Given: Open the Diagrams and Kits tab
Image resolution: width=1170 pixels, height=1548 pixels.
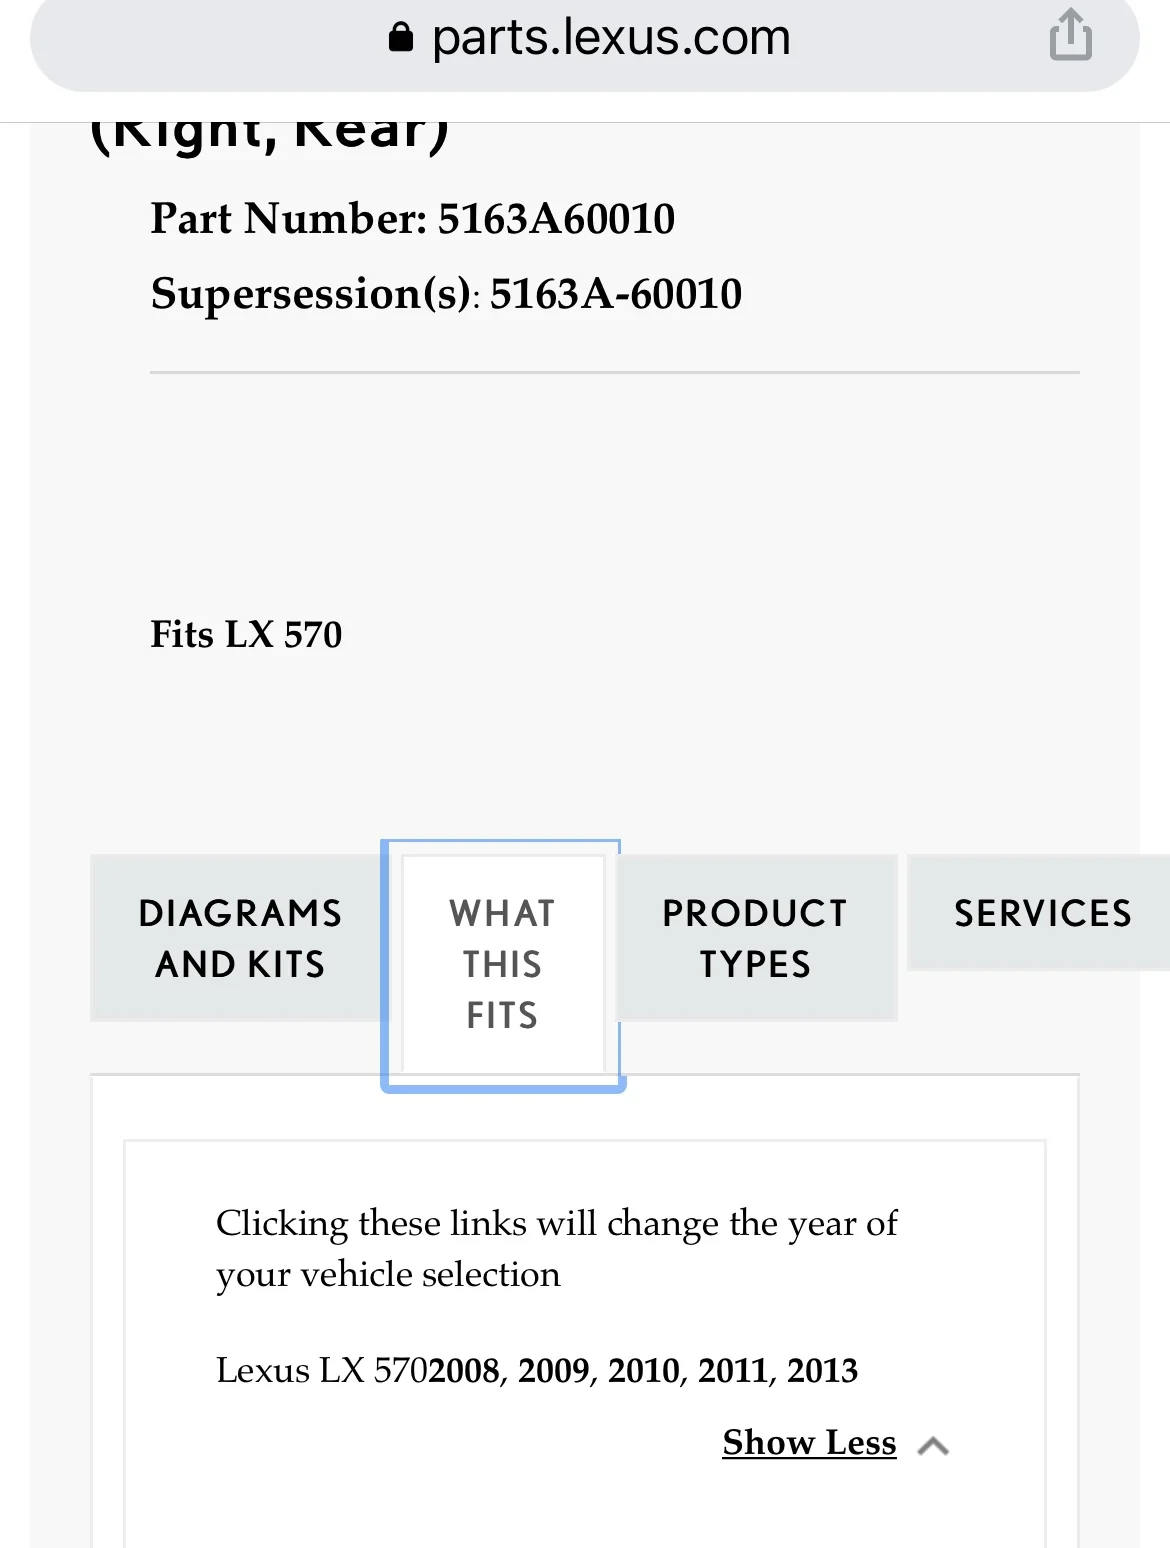Looking at the screenshot, I should (240, 938).
